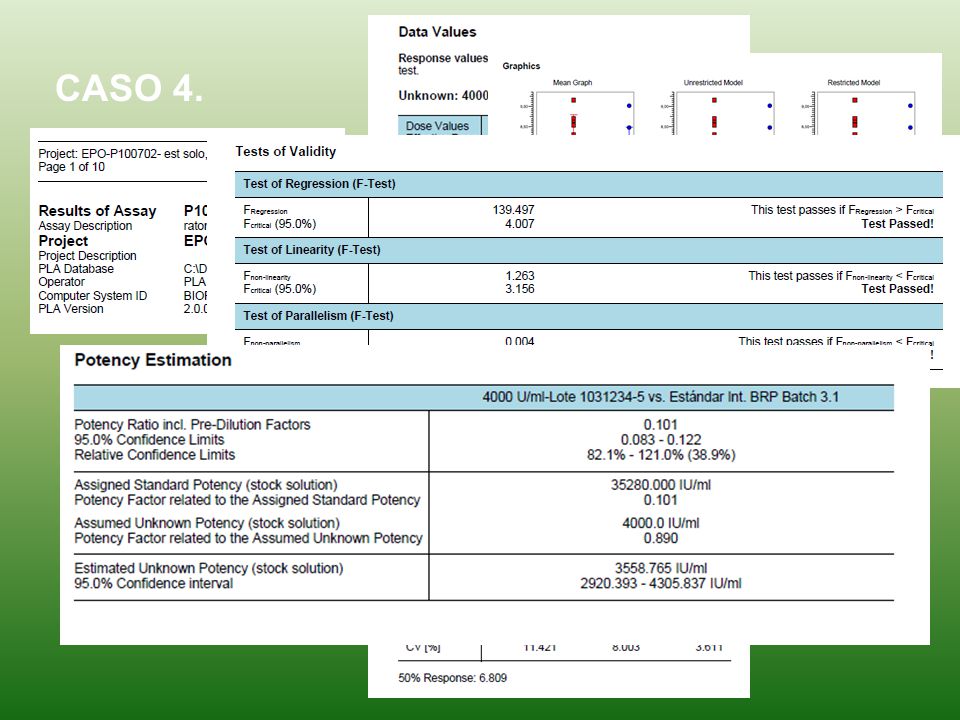
Task: Select the potency factor value 0.890
Action: tap(661, 539)
